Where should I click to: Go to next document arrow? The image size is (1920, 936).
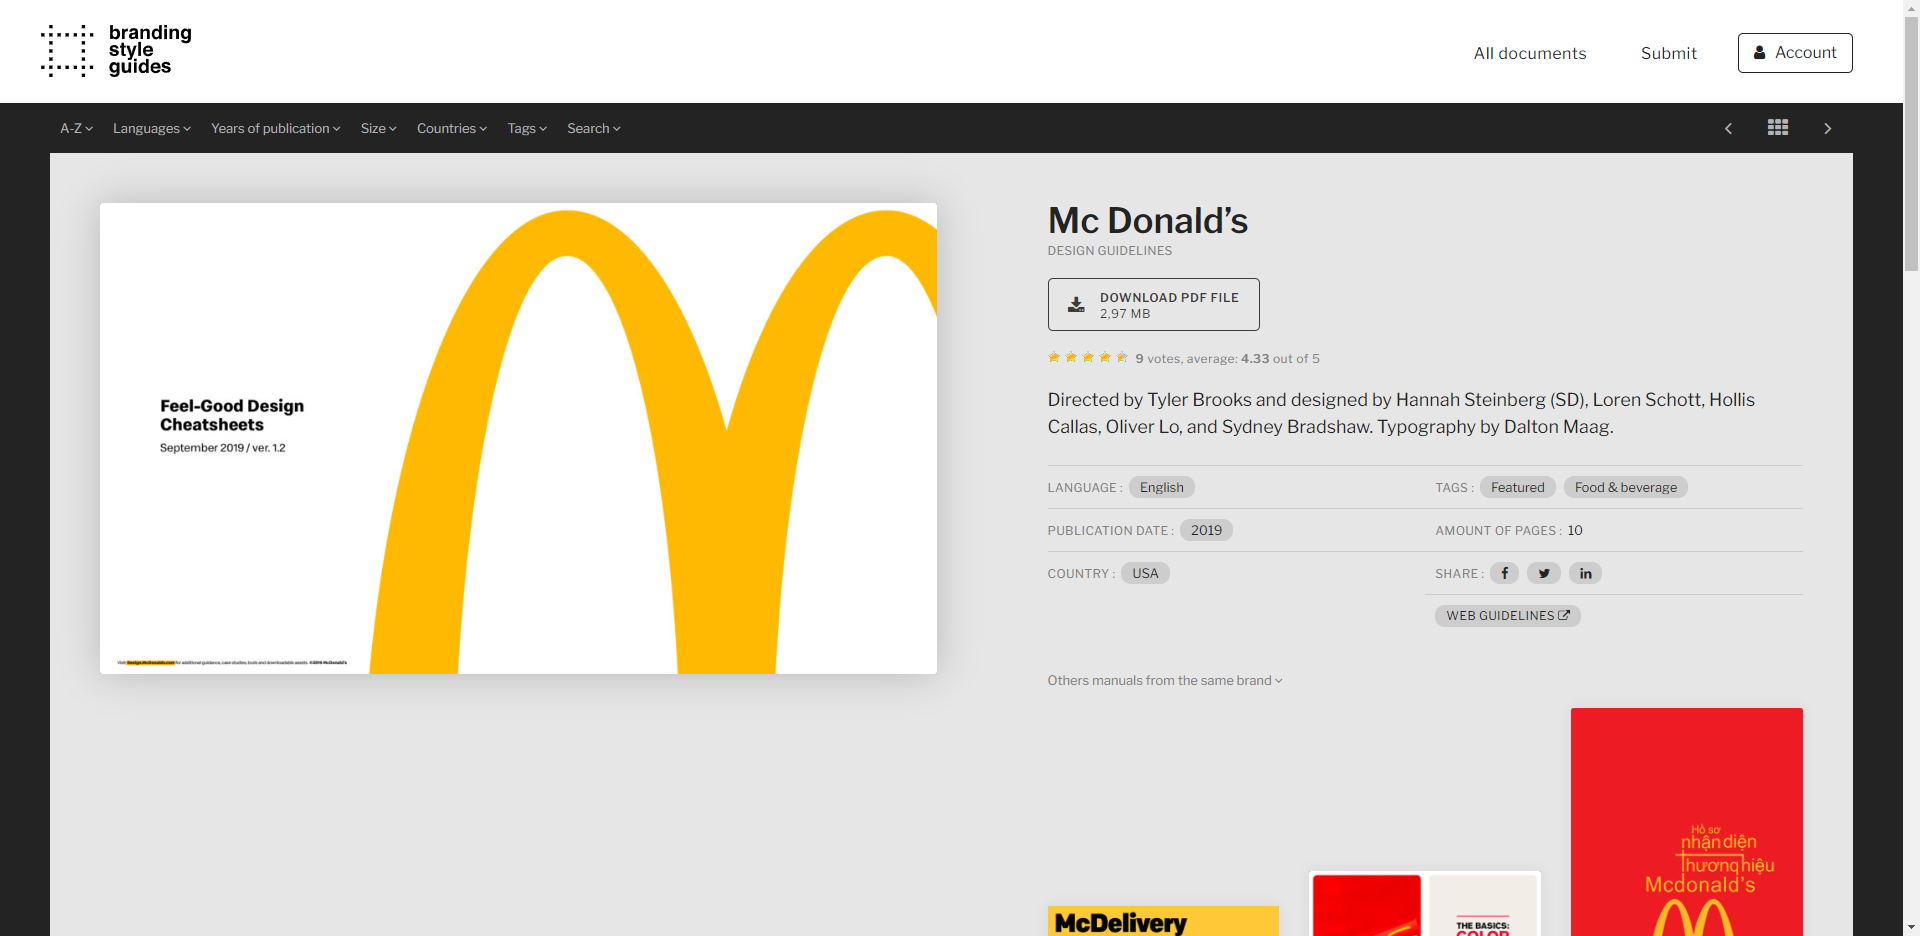pos(1828,128)
